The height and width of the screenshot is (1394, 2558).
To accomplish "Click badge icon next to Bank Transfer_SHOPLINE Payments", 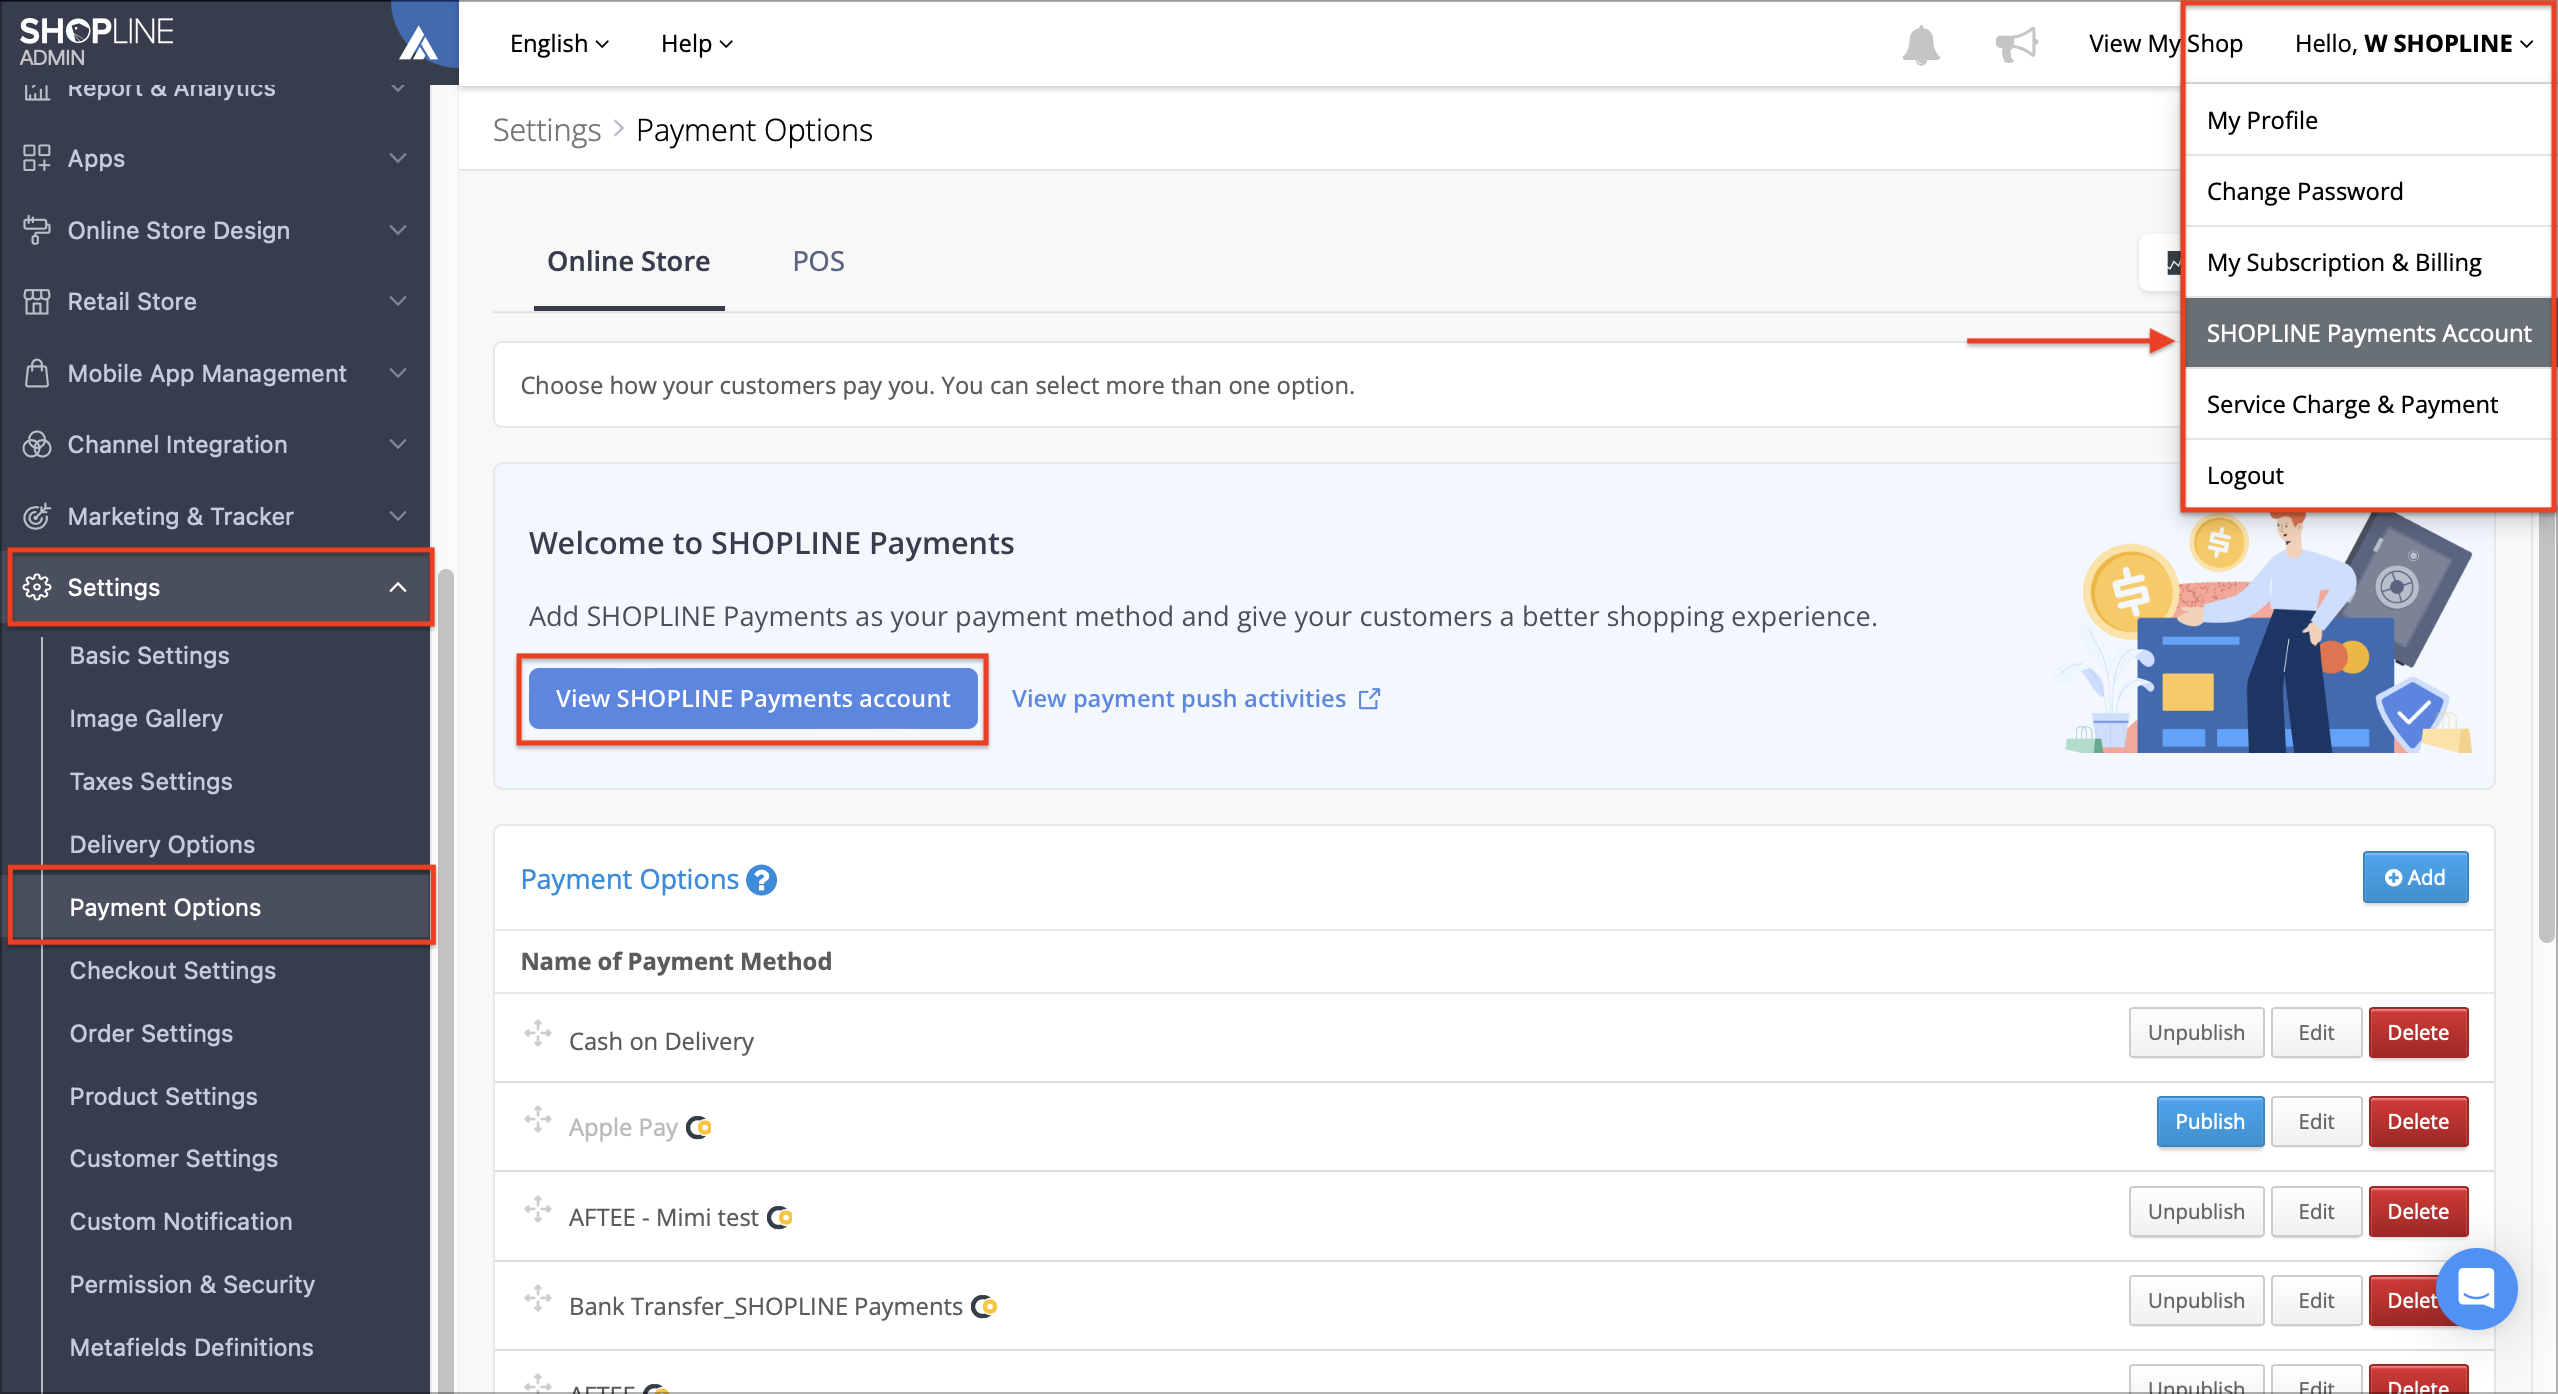I will pyautogui.click(x=985, y=1307).
